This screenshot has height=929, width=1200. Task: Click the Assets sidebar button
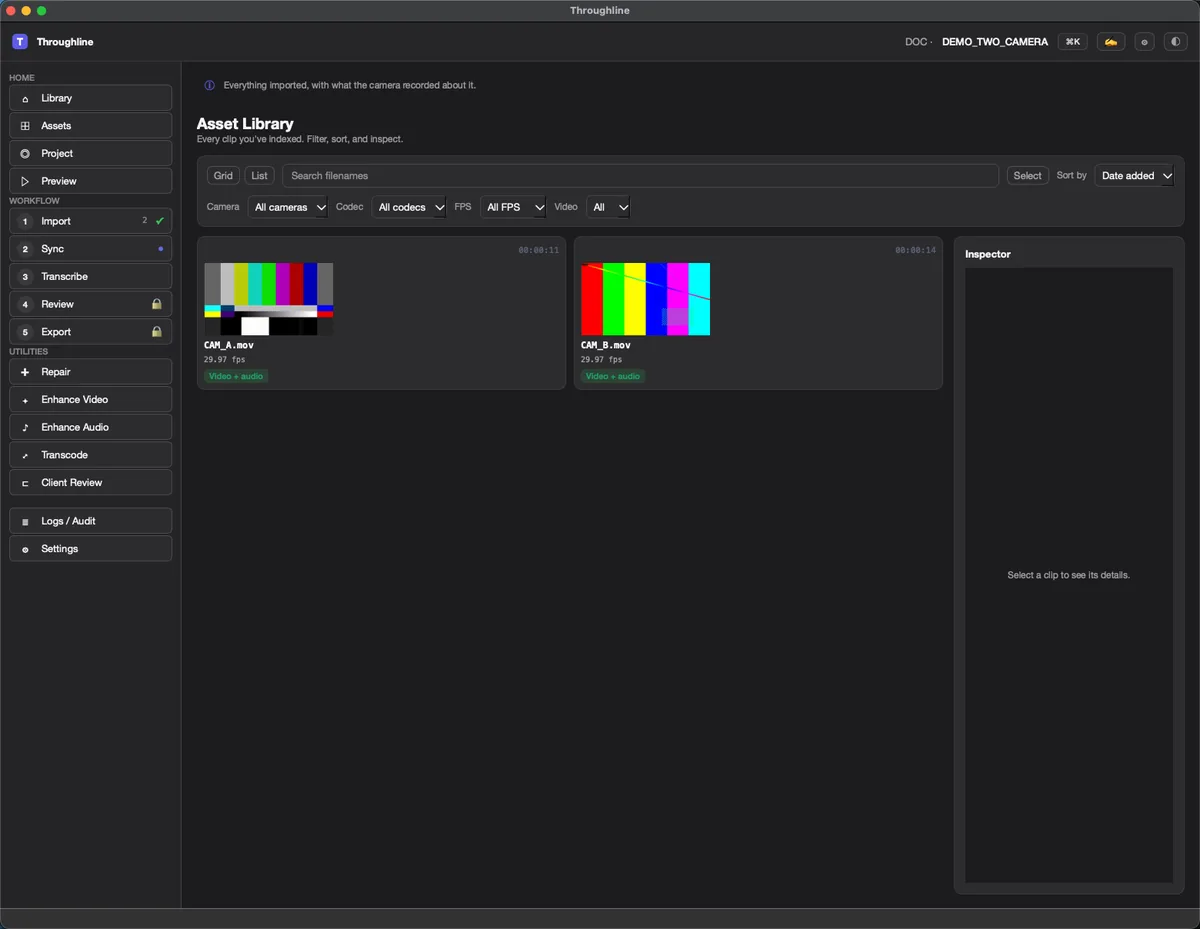pos(91,126)
